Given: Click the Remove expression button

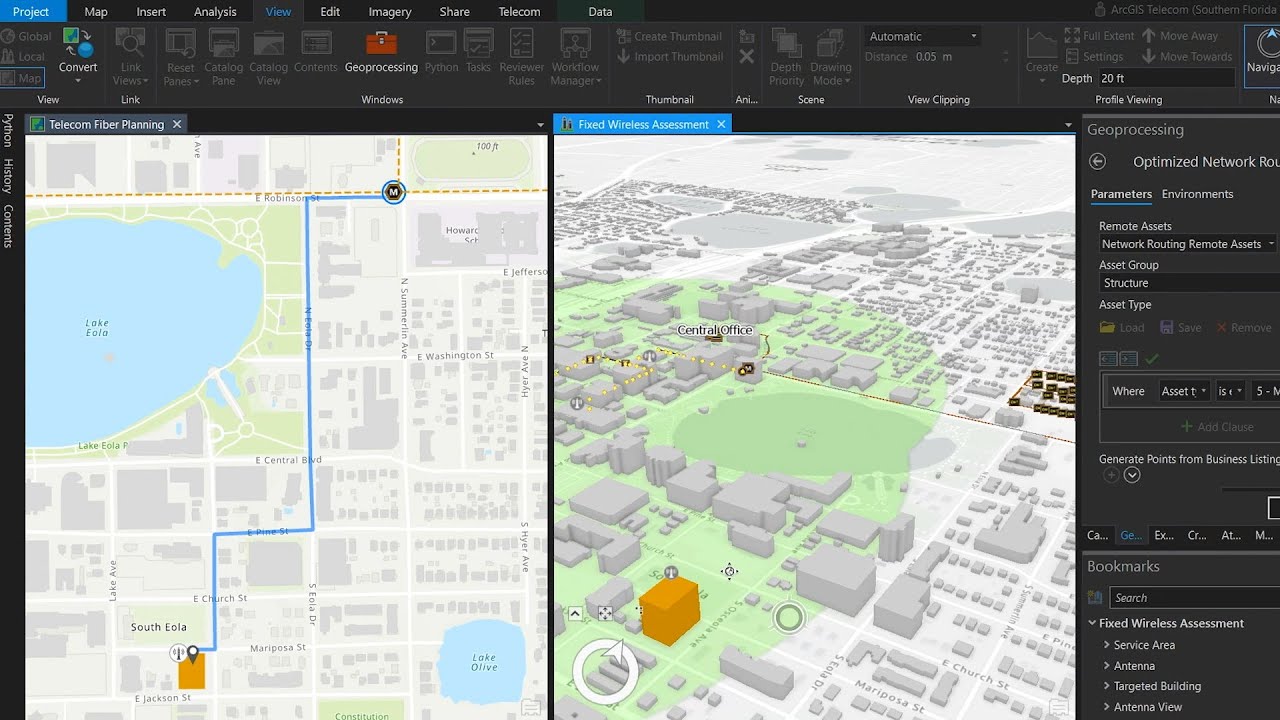Looking at the screenshot, I should click(x=1244, y=327).
